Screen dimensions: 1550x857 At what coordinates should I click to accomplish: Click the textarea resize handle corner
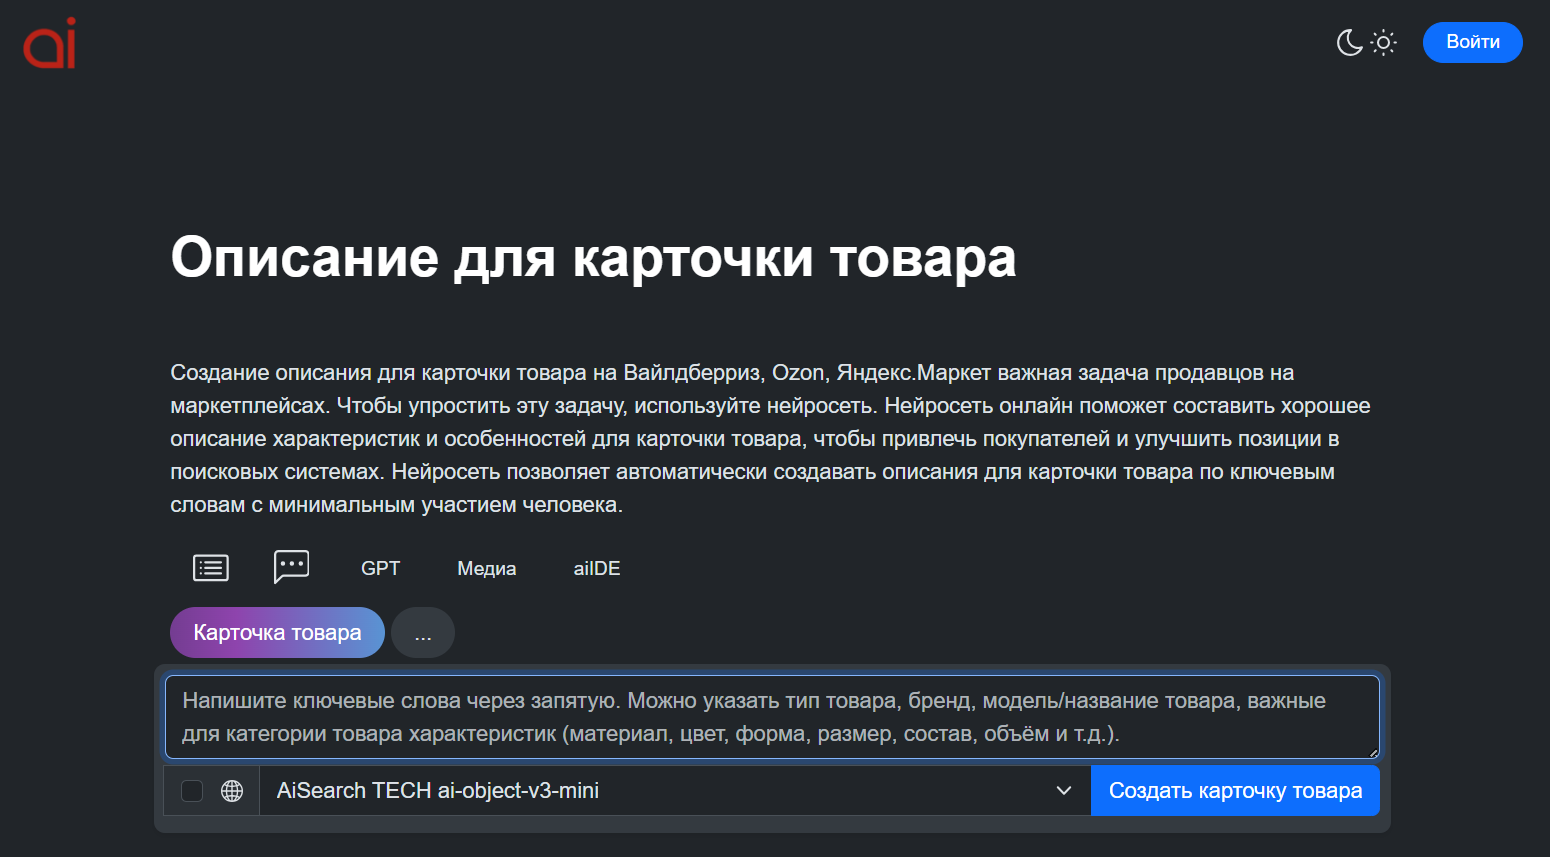tap(1373, 752)
